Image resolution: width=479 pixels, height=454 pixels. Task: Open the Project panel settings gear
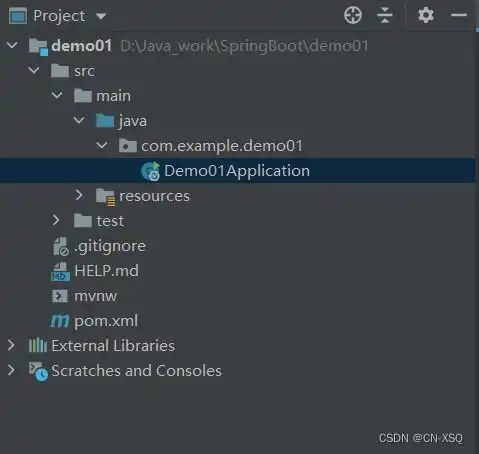coord(426,15)
